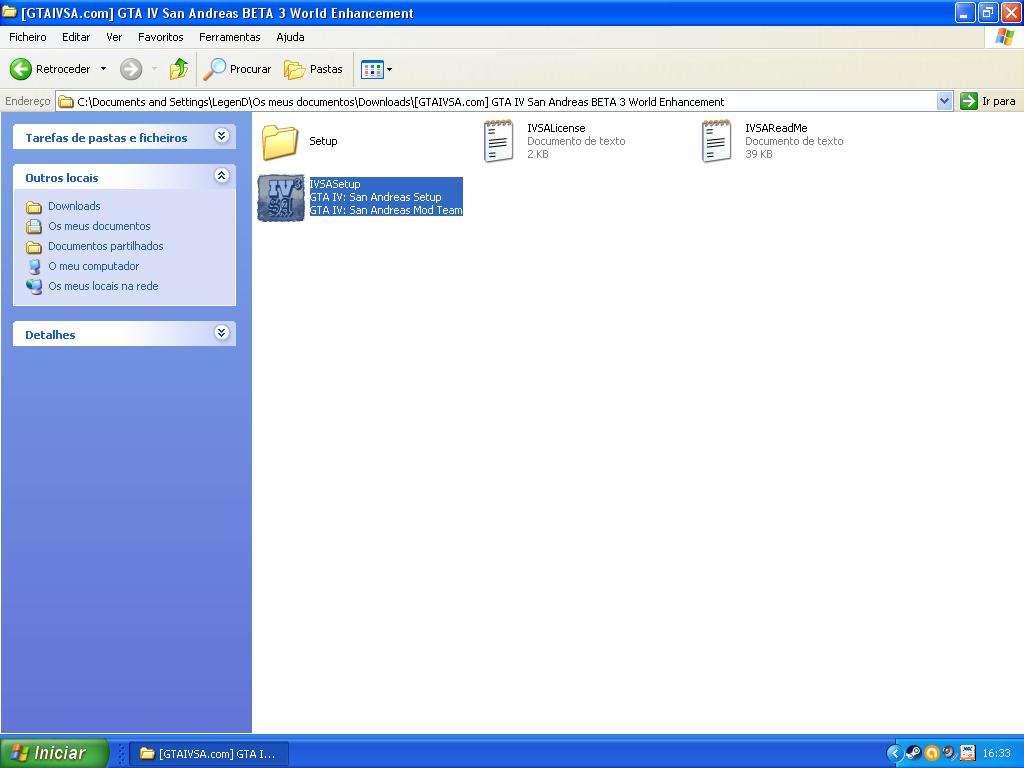The width and height of the screenshot is (1024, 768).
Task: Collapse the Outros locais panel
Action: point(221,176)
